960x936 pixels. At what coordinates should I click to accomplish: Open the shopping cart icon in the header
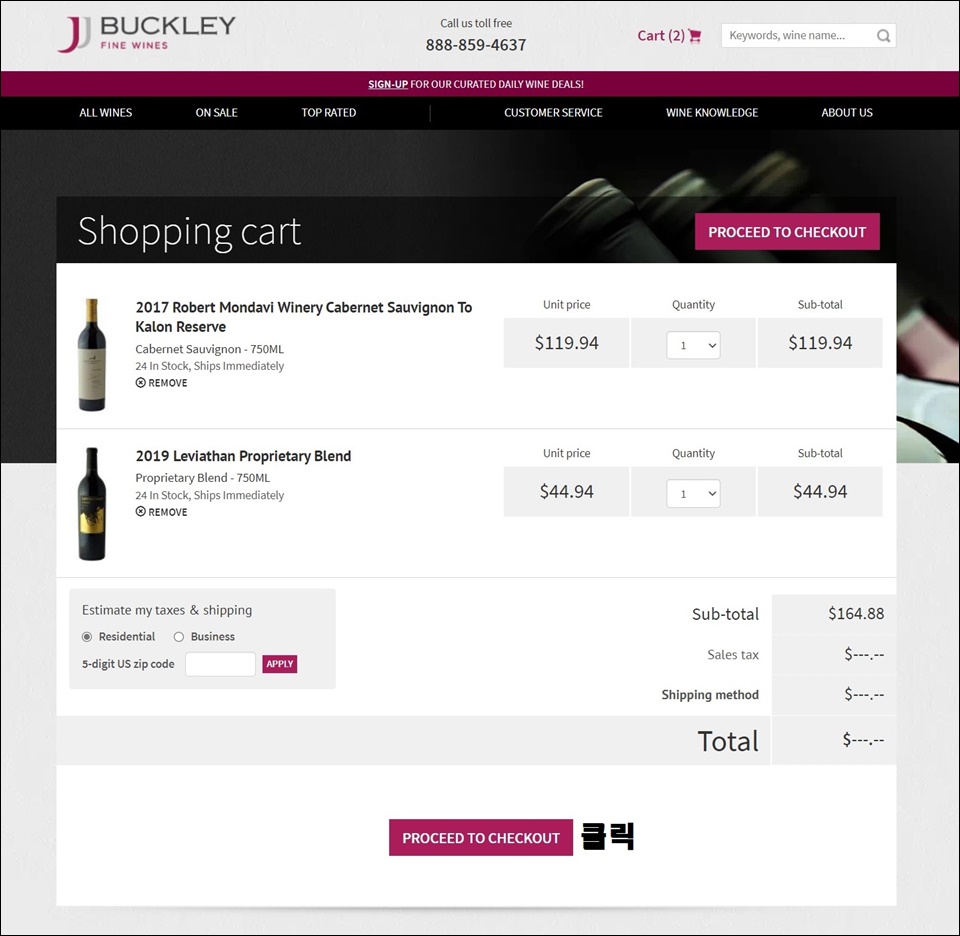694,36
